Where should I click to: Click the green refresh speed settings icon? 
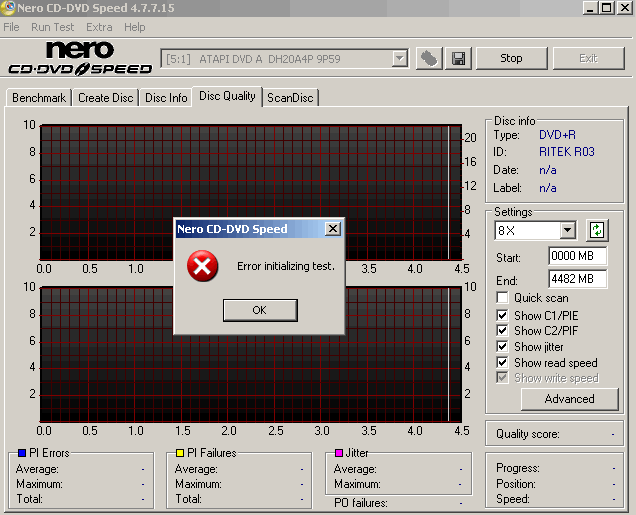pyautogui.click(x=597, y=230)
